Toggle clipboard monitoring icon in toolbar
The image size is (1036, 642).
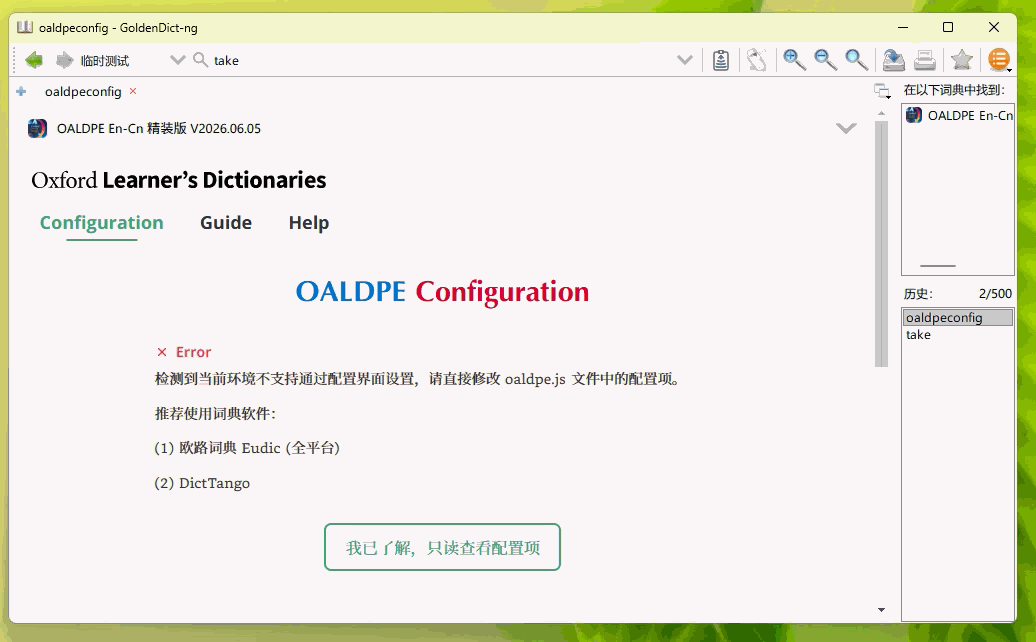721,60
